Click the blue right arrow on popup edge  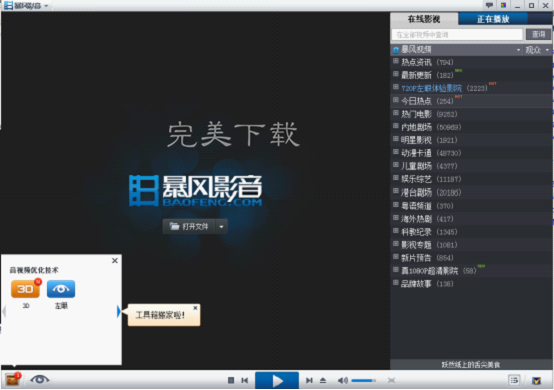pyautogui.click(x=119, y=312)
